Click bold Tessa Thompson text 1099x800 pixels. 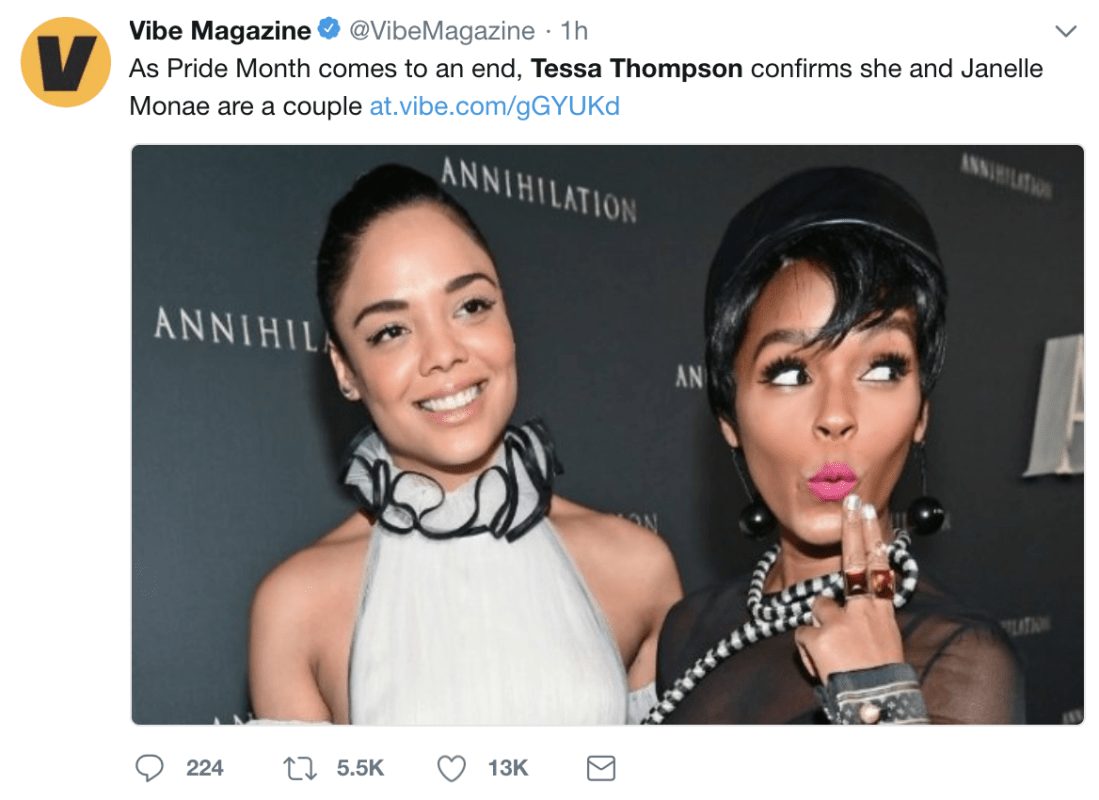point(636,69)
